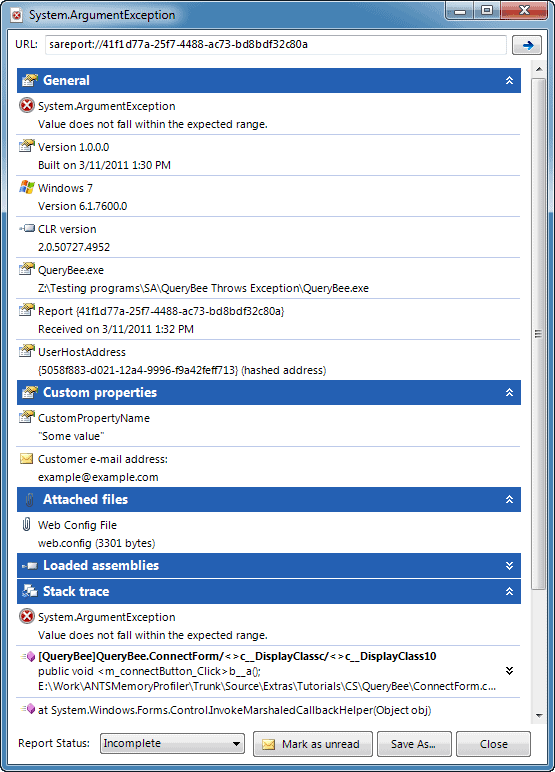Image resolution: width=555 pixels, height=772 pixels.
Task: Click the paperclip icon next to Web Config File
Action: click(x=27, y=524)
